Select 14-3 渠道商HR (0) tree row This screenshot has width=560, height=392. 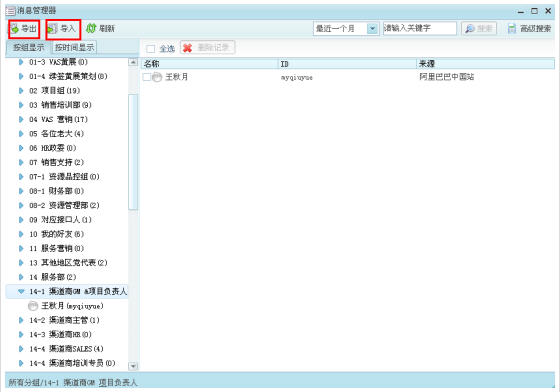tap(60, 335)
